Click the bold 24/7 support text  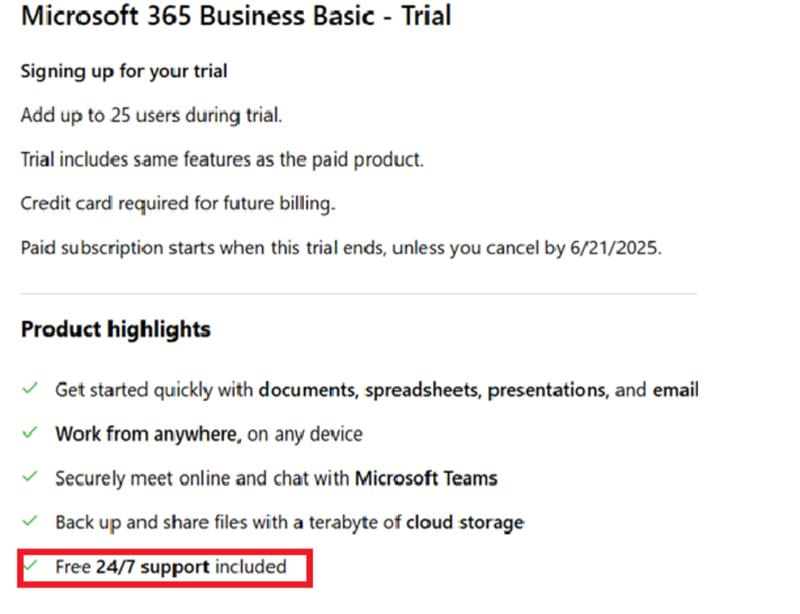(x=153, y=567)
